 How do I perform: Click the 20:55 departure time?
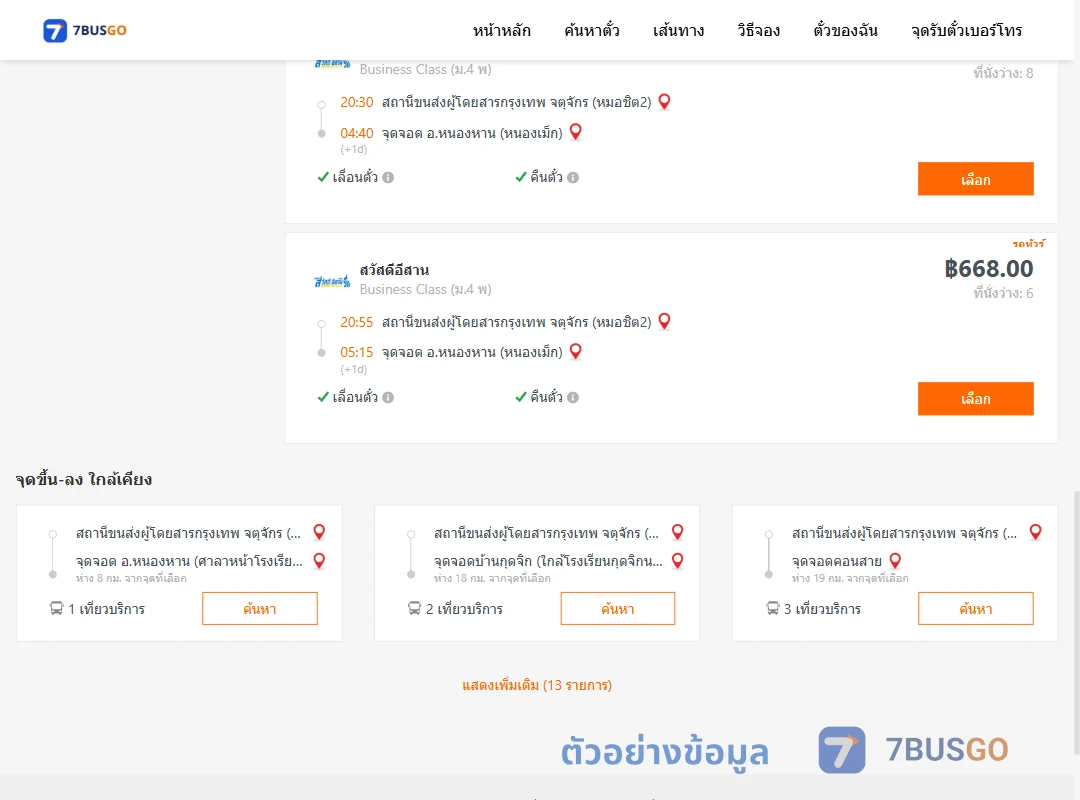click(356, 322)
